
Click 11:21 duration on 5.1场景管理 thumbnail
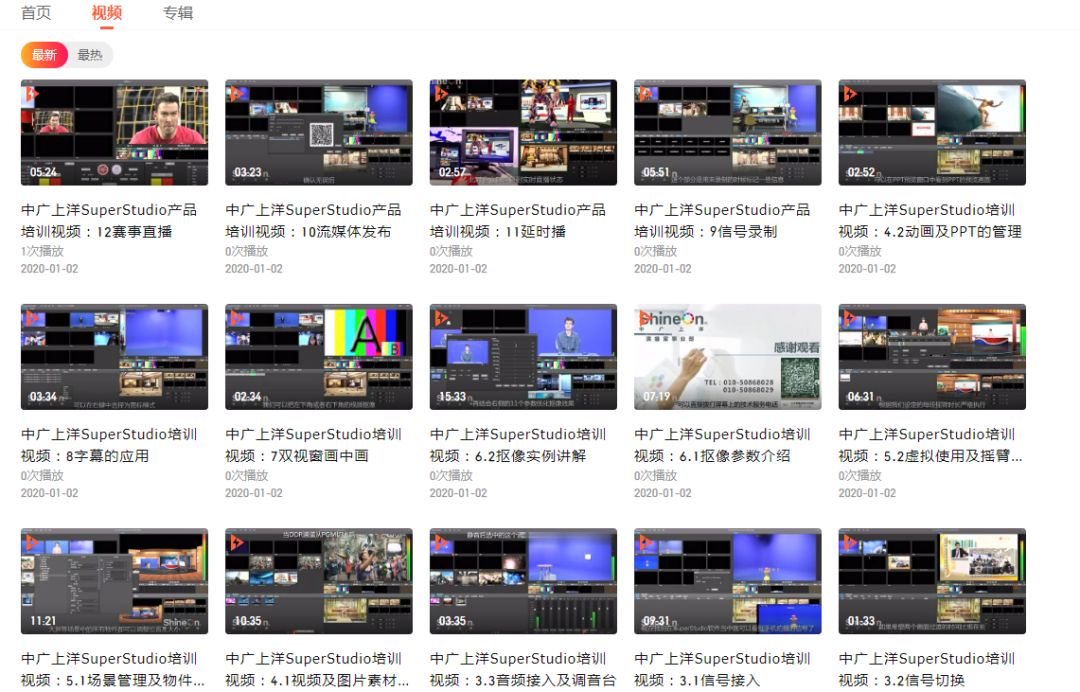coord(43,621)
